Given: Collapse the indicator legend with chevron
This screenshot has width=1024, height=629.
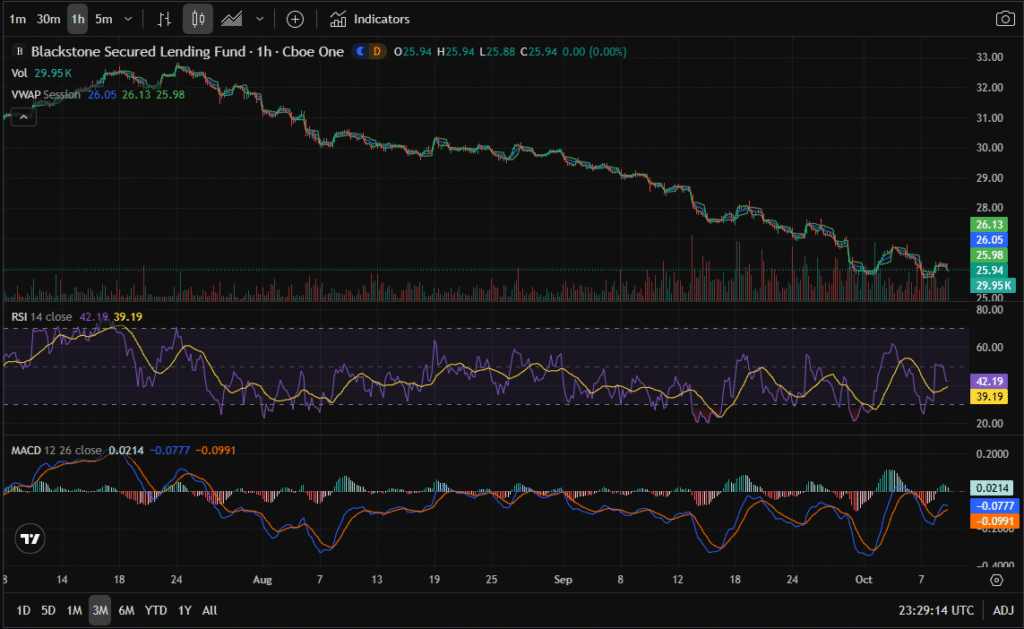Looking at the screenshot, I should 22,116.
